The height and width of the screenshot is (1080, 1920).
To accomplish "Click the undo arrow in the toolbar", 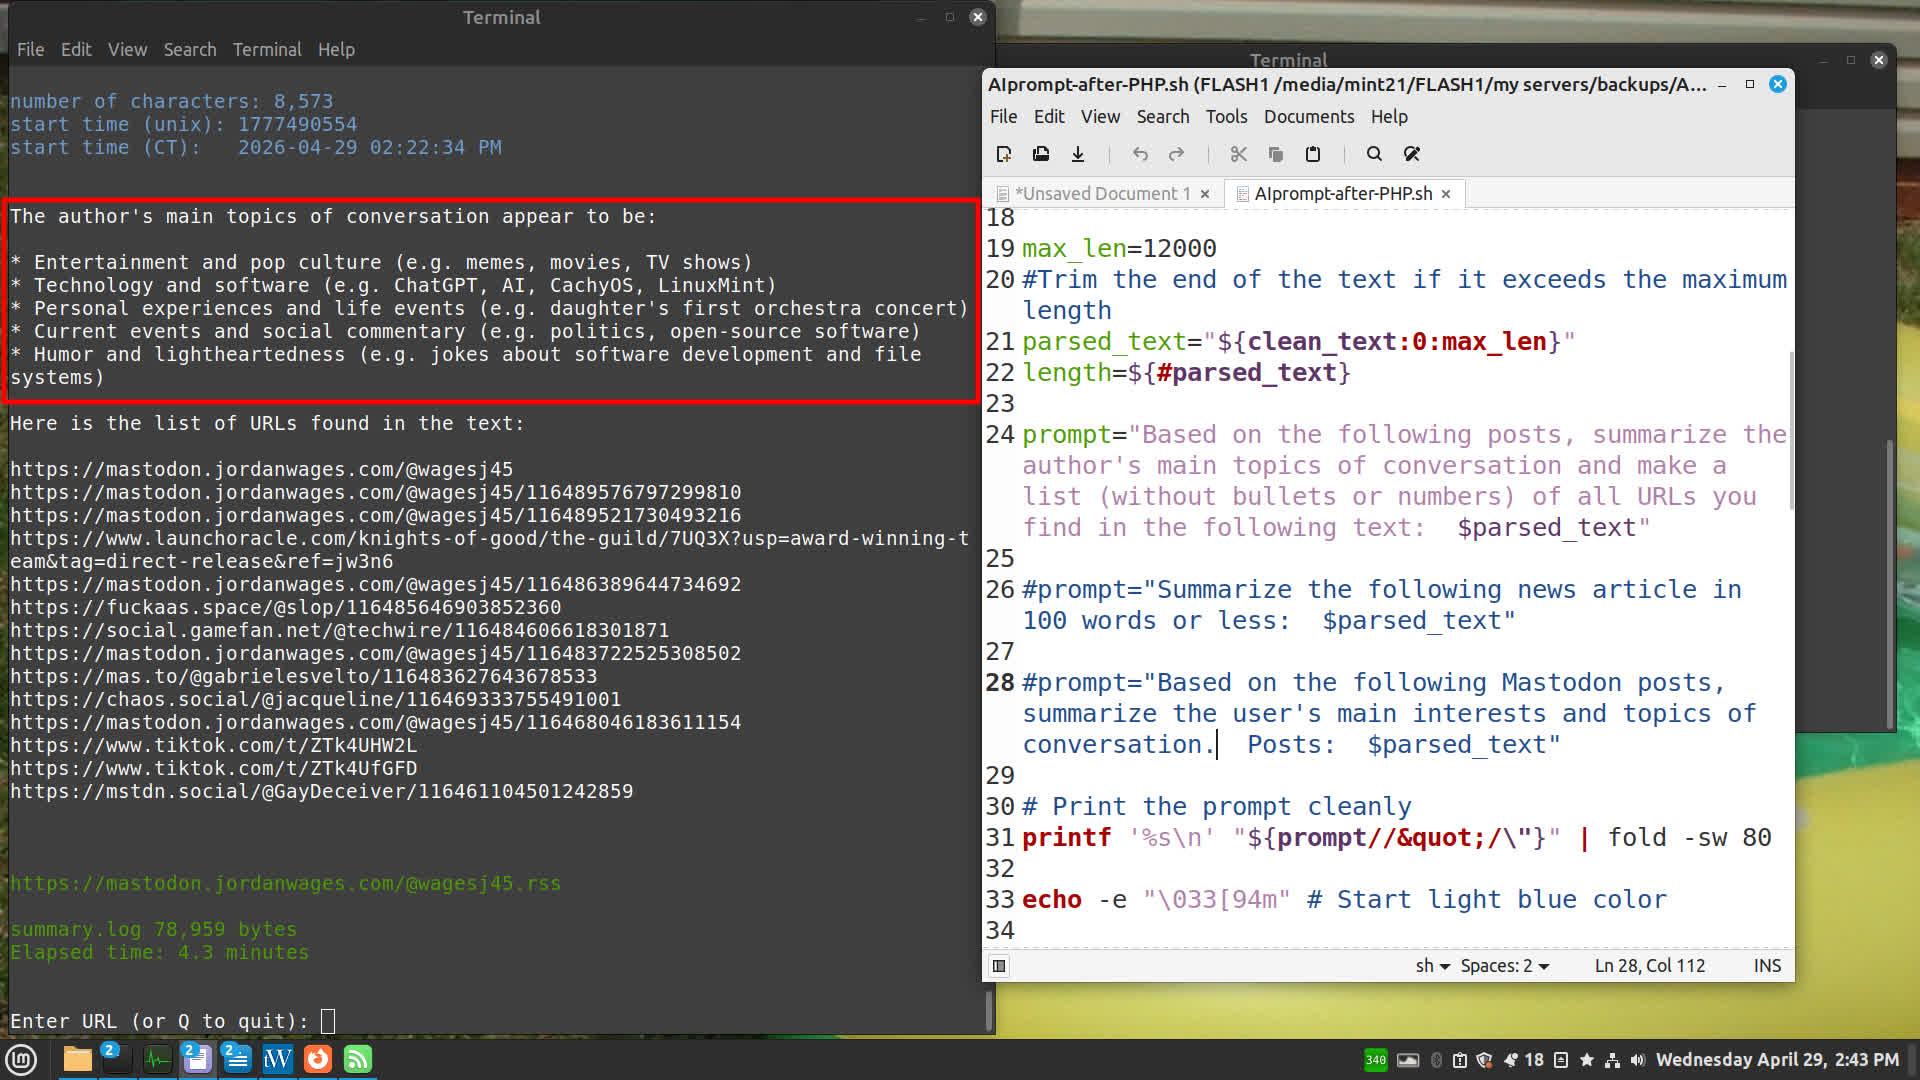I will (1140, 154).
